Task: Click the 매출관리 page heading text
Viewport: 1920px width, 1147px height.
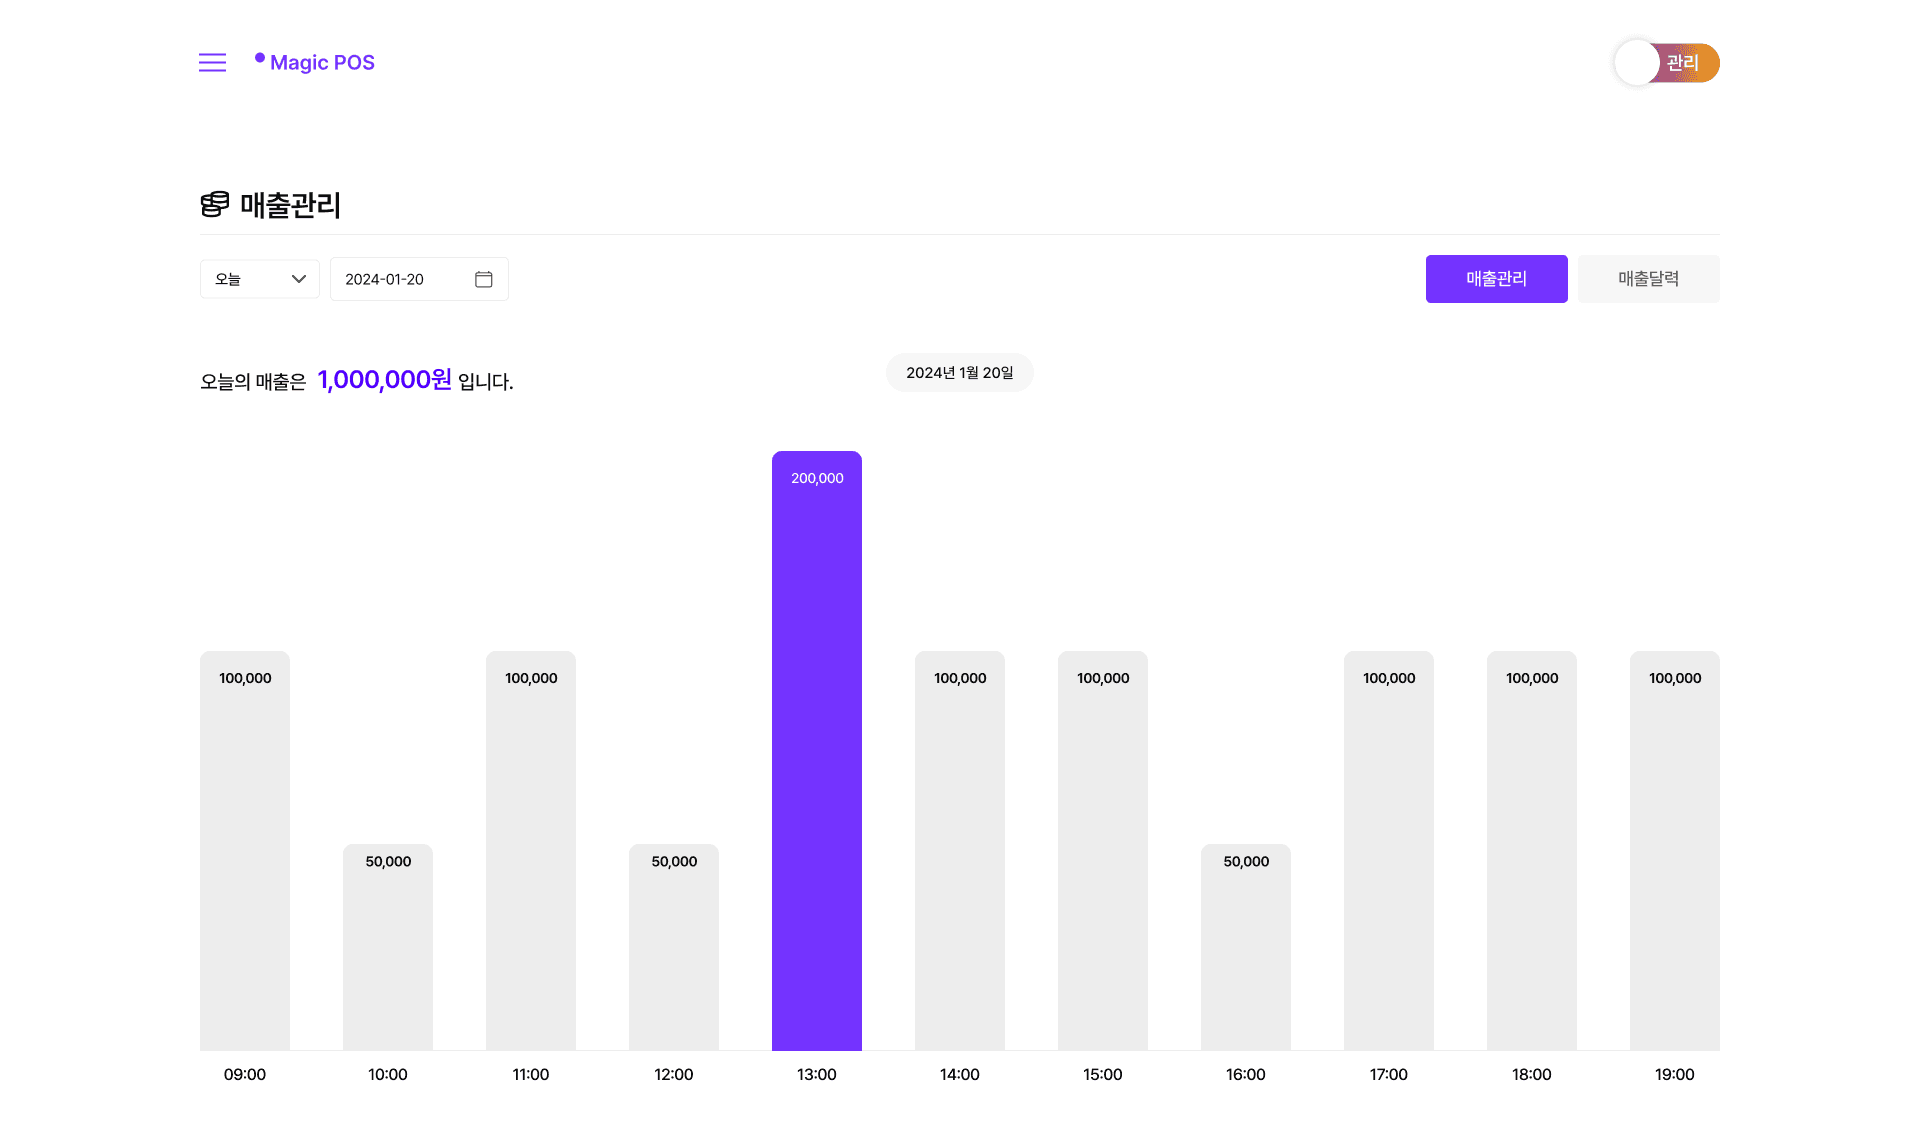Action: [291, 205]
